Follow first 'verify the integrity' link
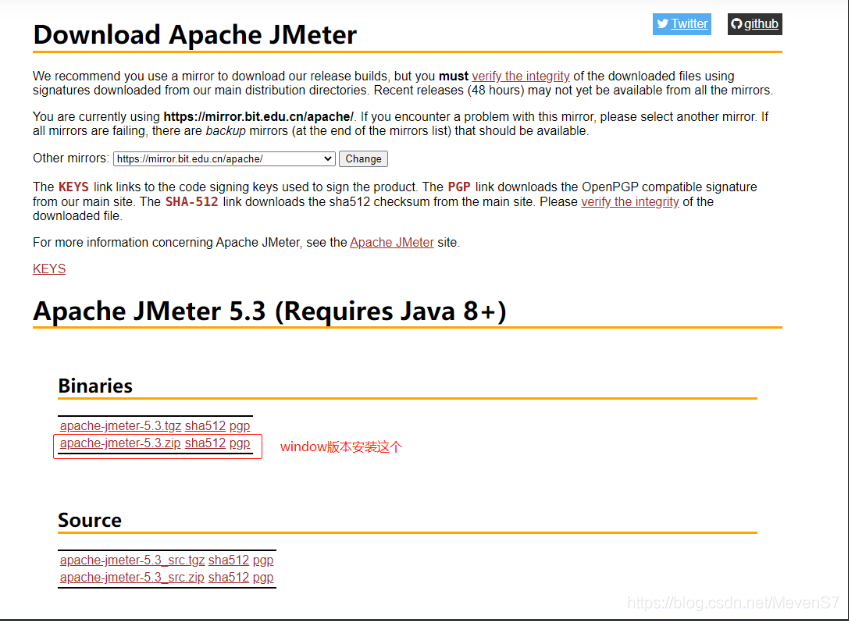Image resolution: width=849 pixels, height=621 pixels. tap(520, 76)
